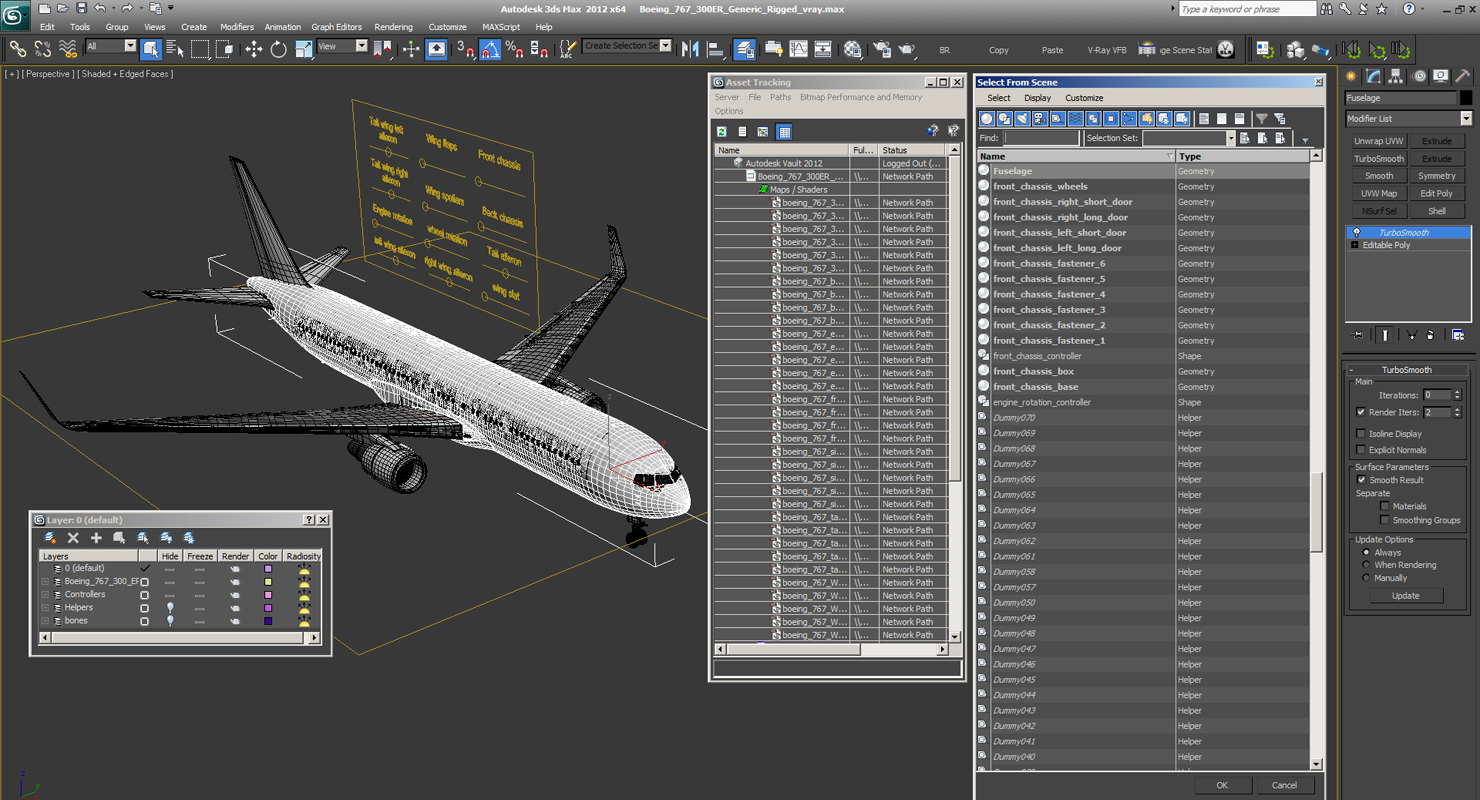Open the Modifiers menu
This screenshot has height=800, width=1480.
tap(237, 27)
